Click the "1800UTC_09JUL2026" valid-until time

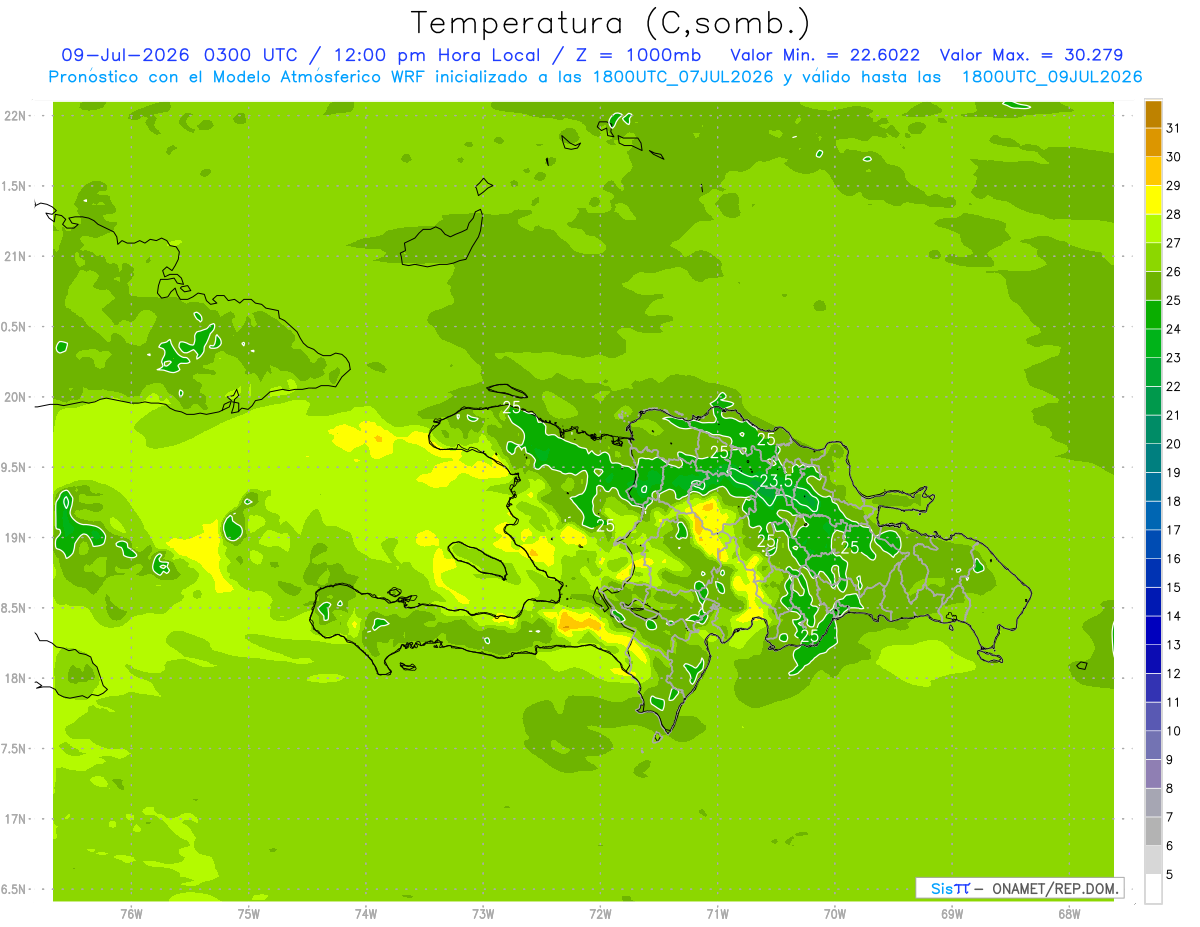click(1052, 77)
